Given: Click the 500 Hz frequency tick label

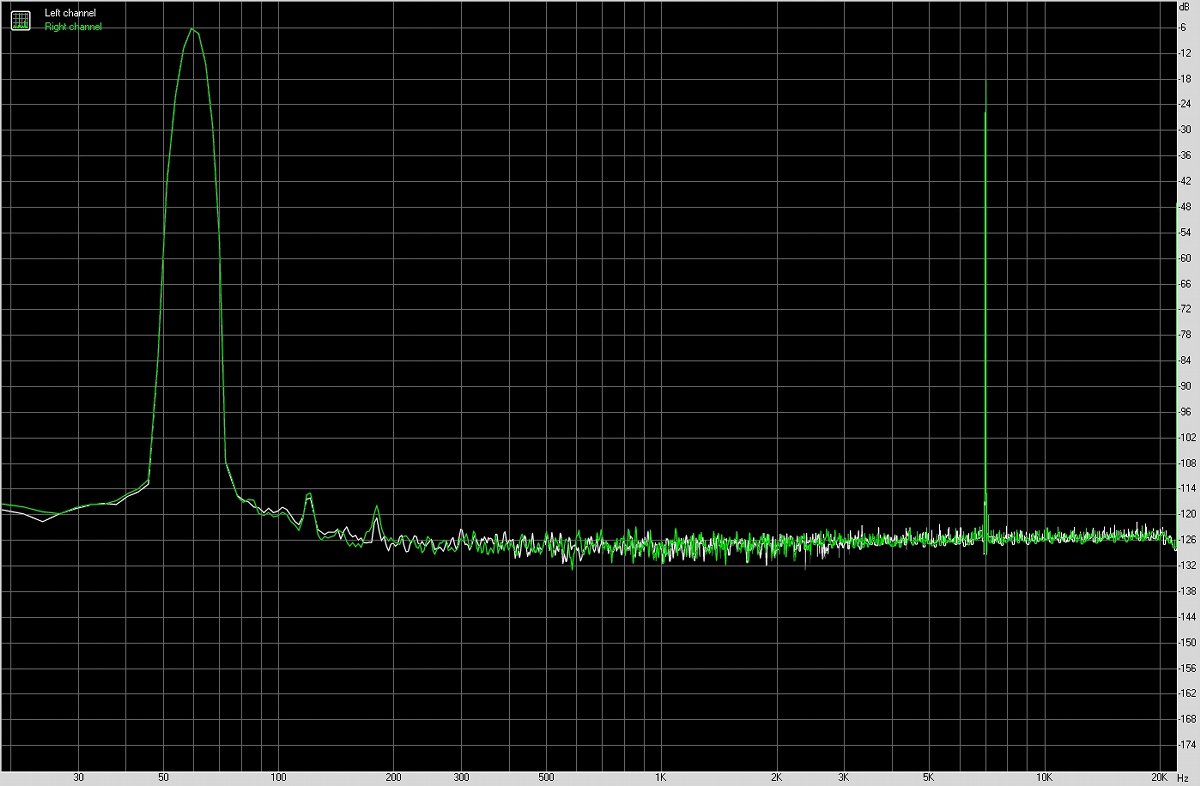Looking at the screenshot, I should point(548,776).
